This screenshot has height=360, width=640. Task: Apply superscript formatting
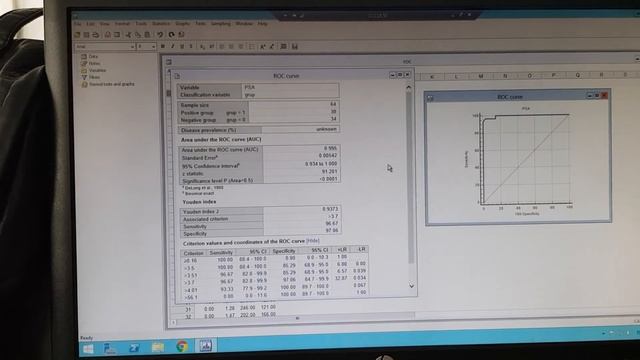[x=211, y=47]
